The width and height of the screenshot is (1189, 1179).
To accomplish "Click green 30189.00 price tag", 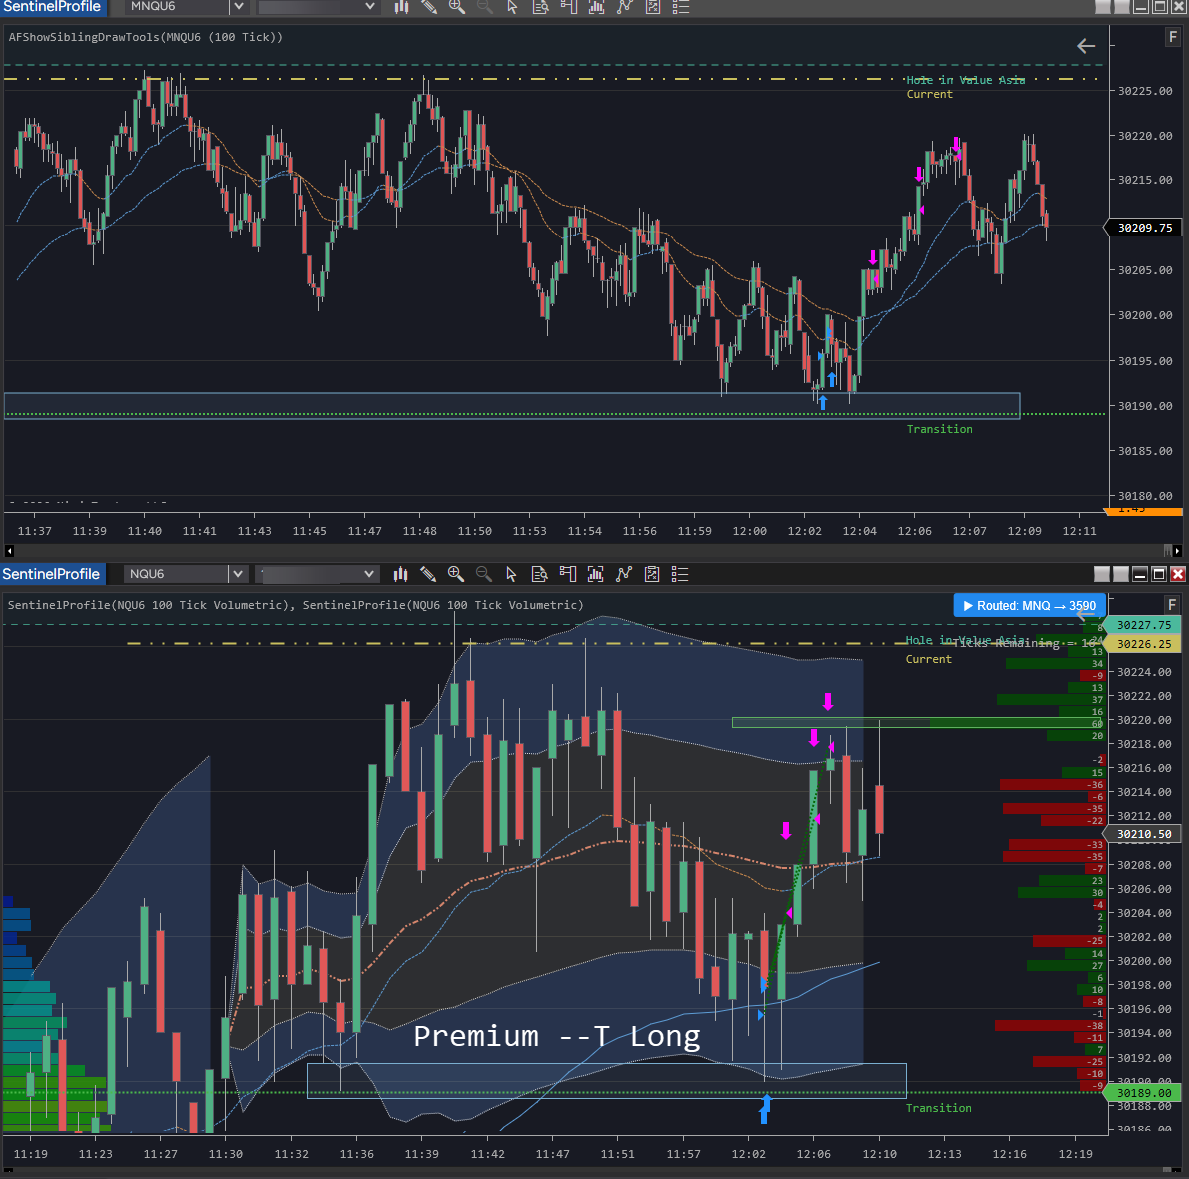I will (1143, 1093).
